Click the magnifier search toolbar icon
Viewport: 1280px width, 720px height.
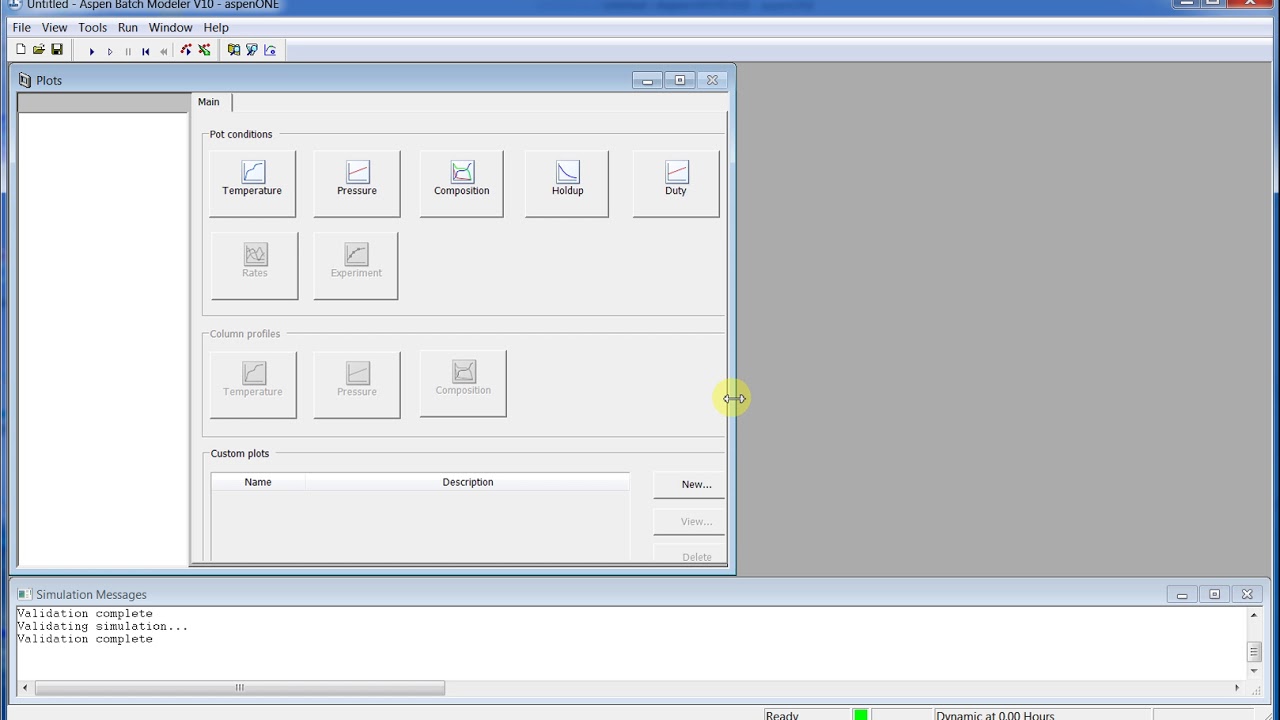click(252, 50)
